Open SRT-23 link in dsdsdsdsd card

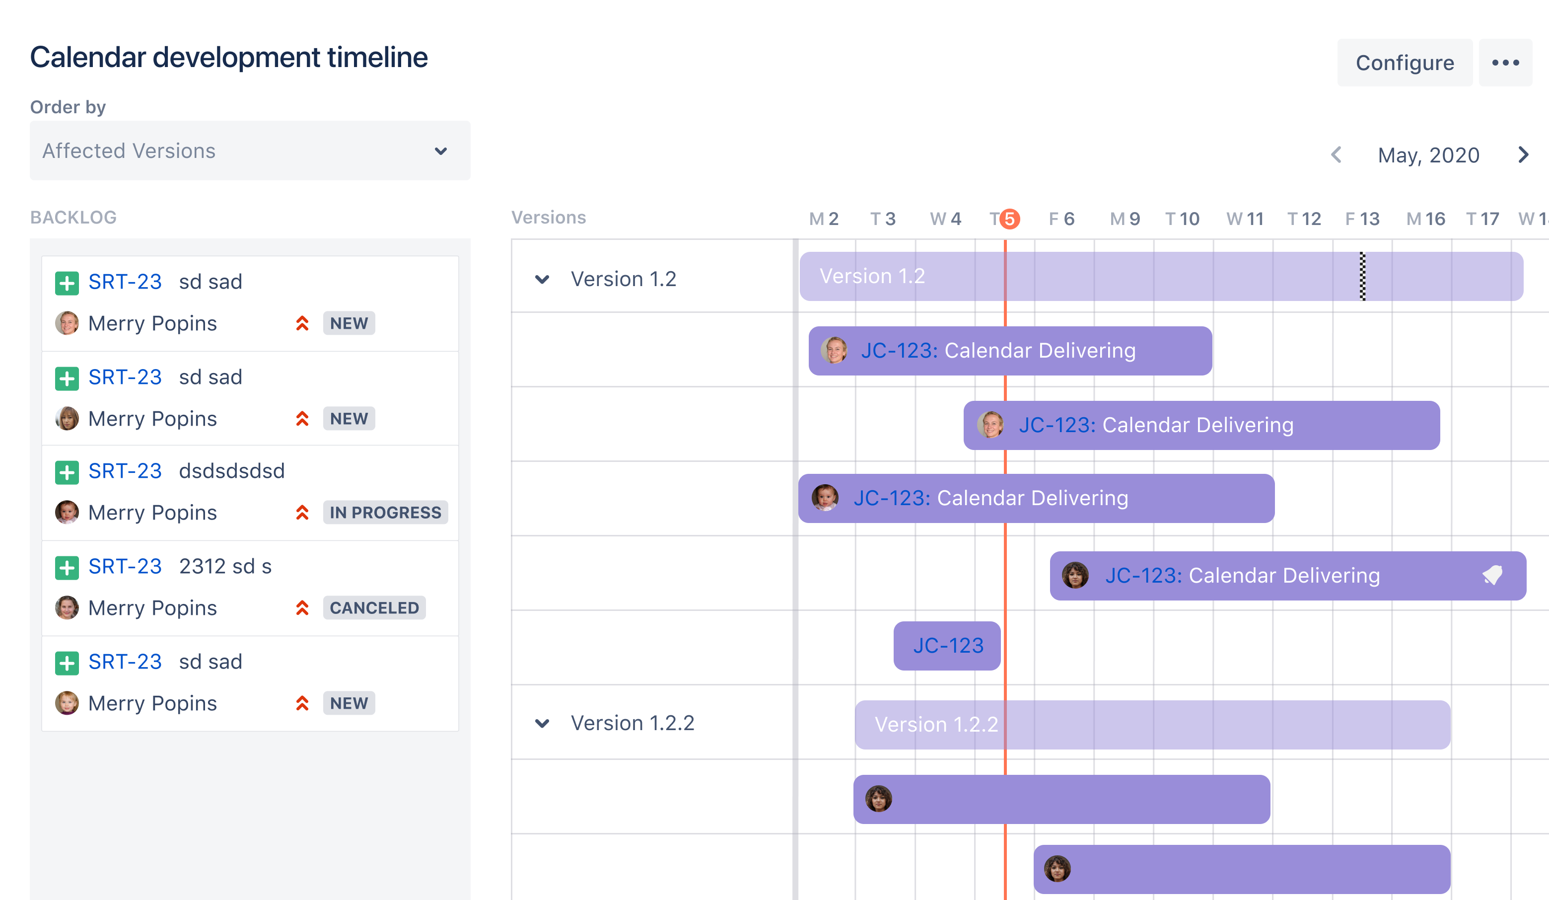(x=125, y=471)
